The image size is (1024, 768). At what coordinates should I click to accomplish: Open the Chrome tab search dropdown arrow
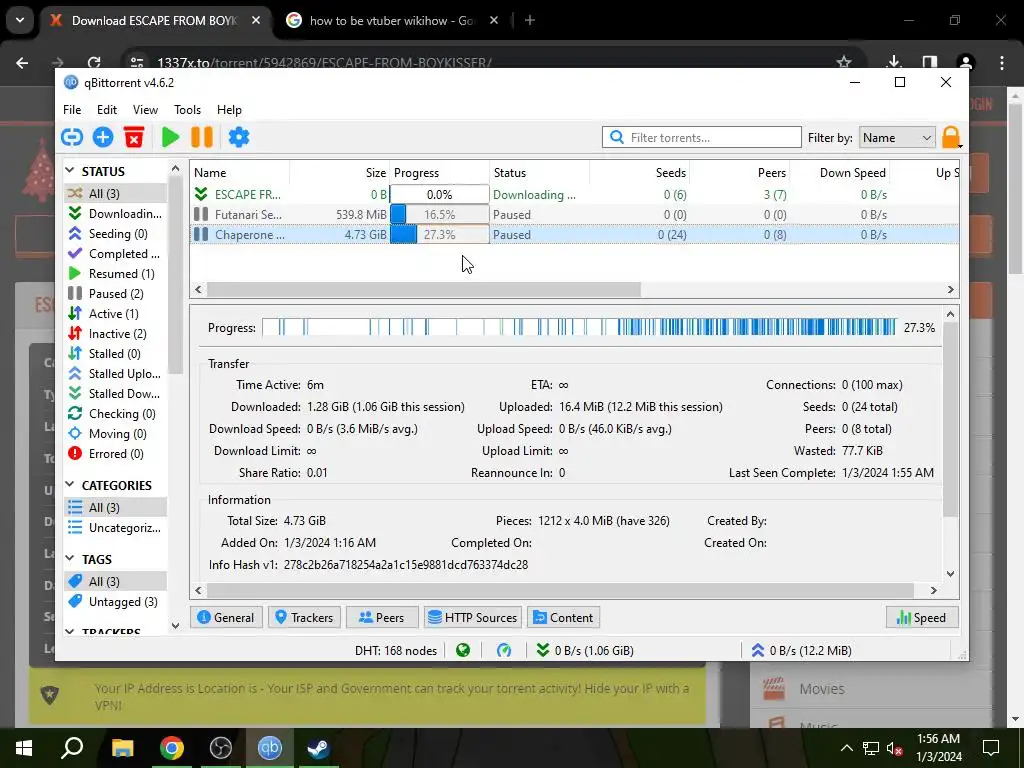pyautogui.click(x=20, y=20)
